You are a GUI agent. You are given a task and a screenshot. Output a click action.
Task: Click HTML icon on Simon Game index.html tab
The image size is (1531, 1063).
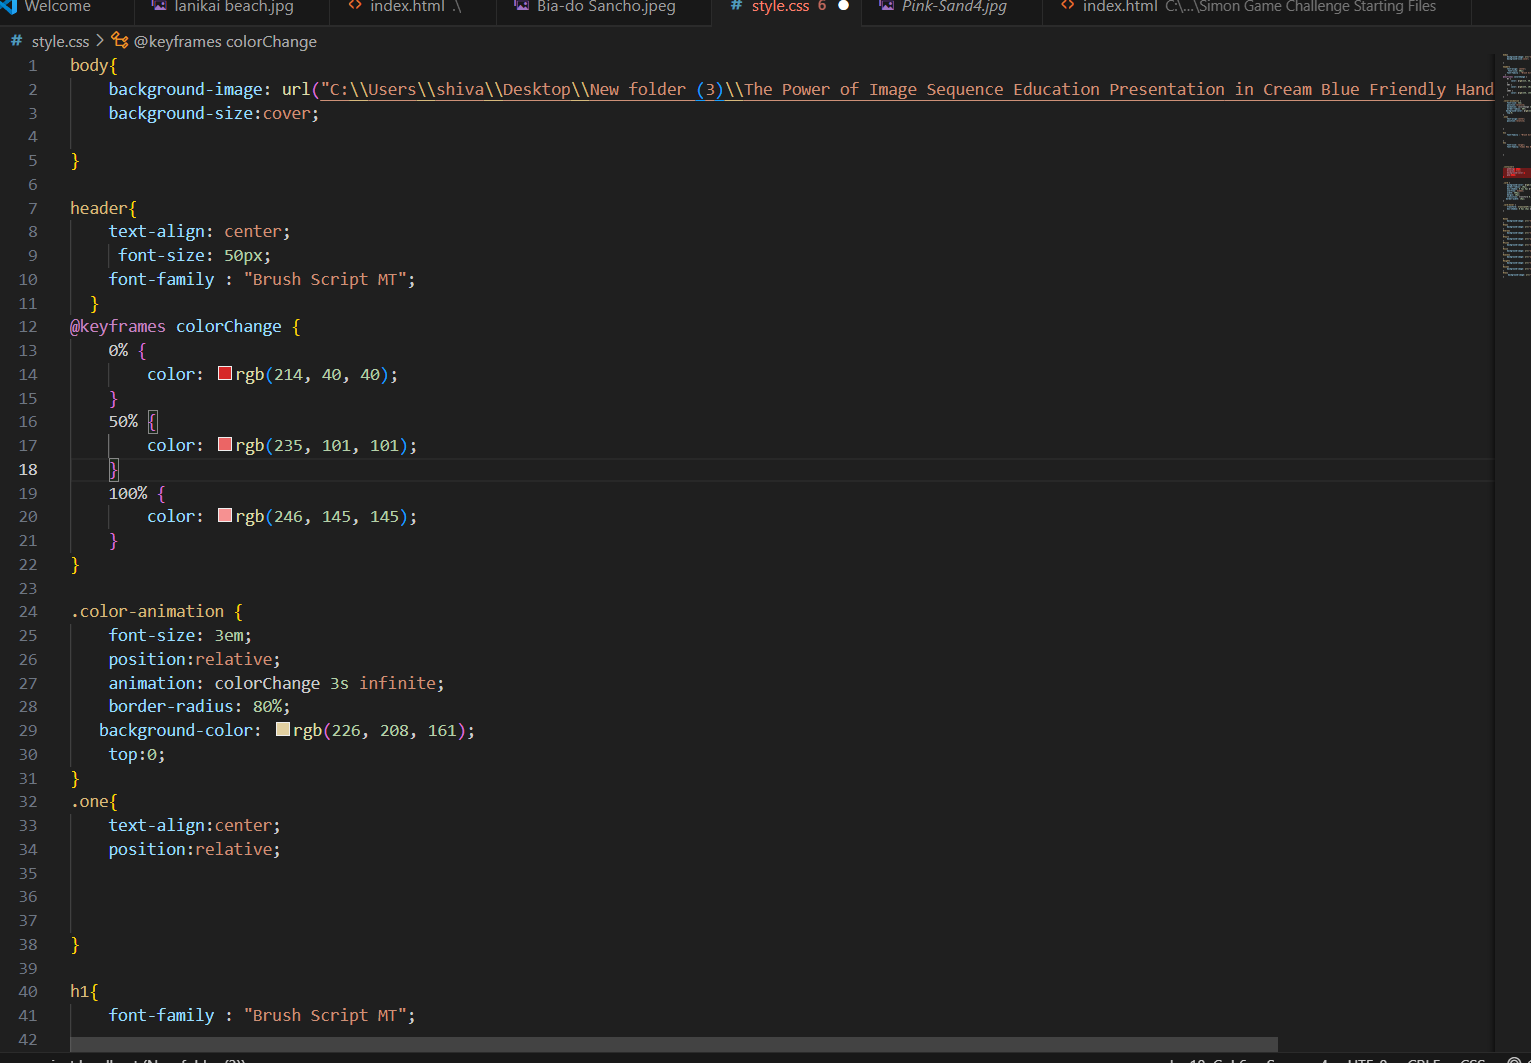(x=1067, y=6)
